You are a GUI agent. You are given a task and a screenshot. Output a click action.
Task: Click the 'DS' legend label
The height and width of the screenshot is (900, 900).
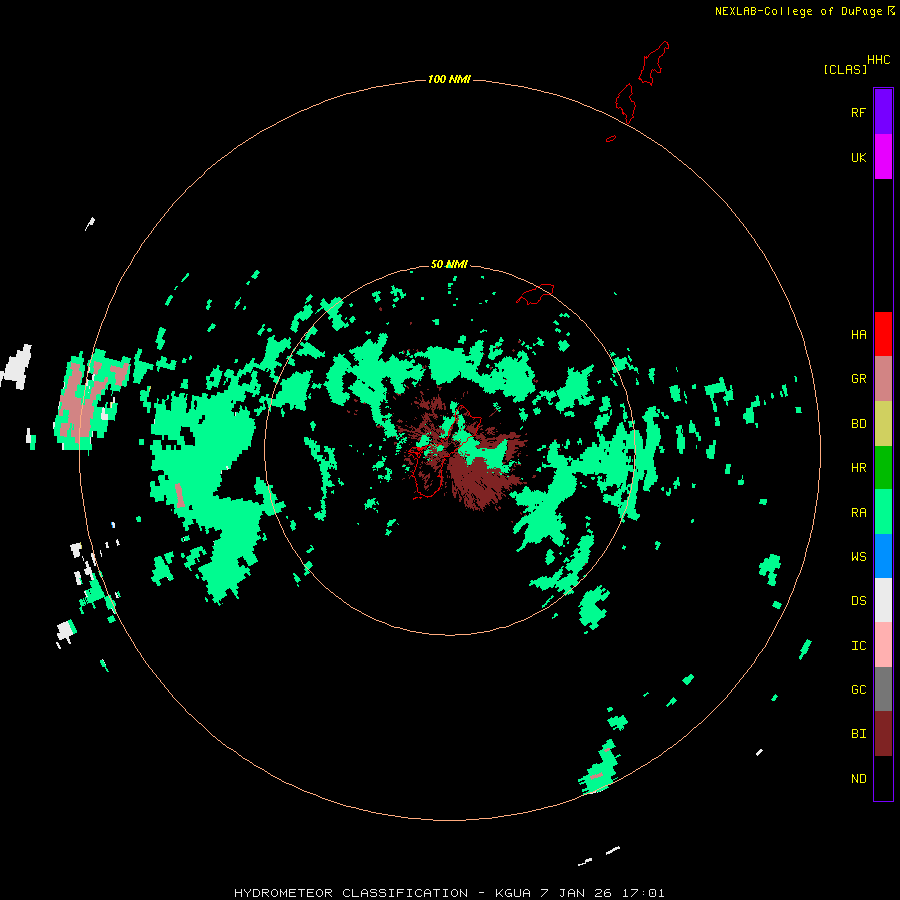point(858,601)
